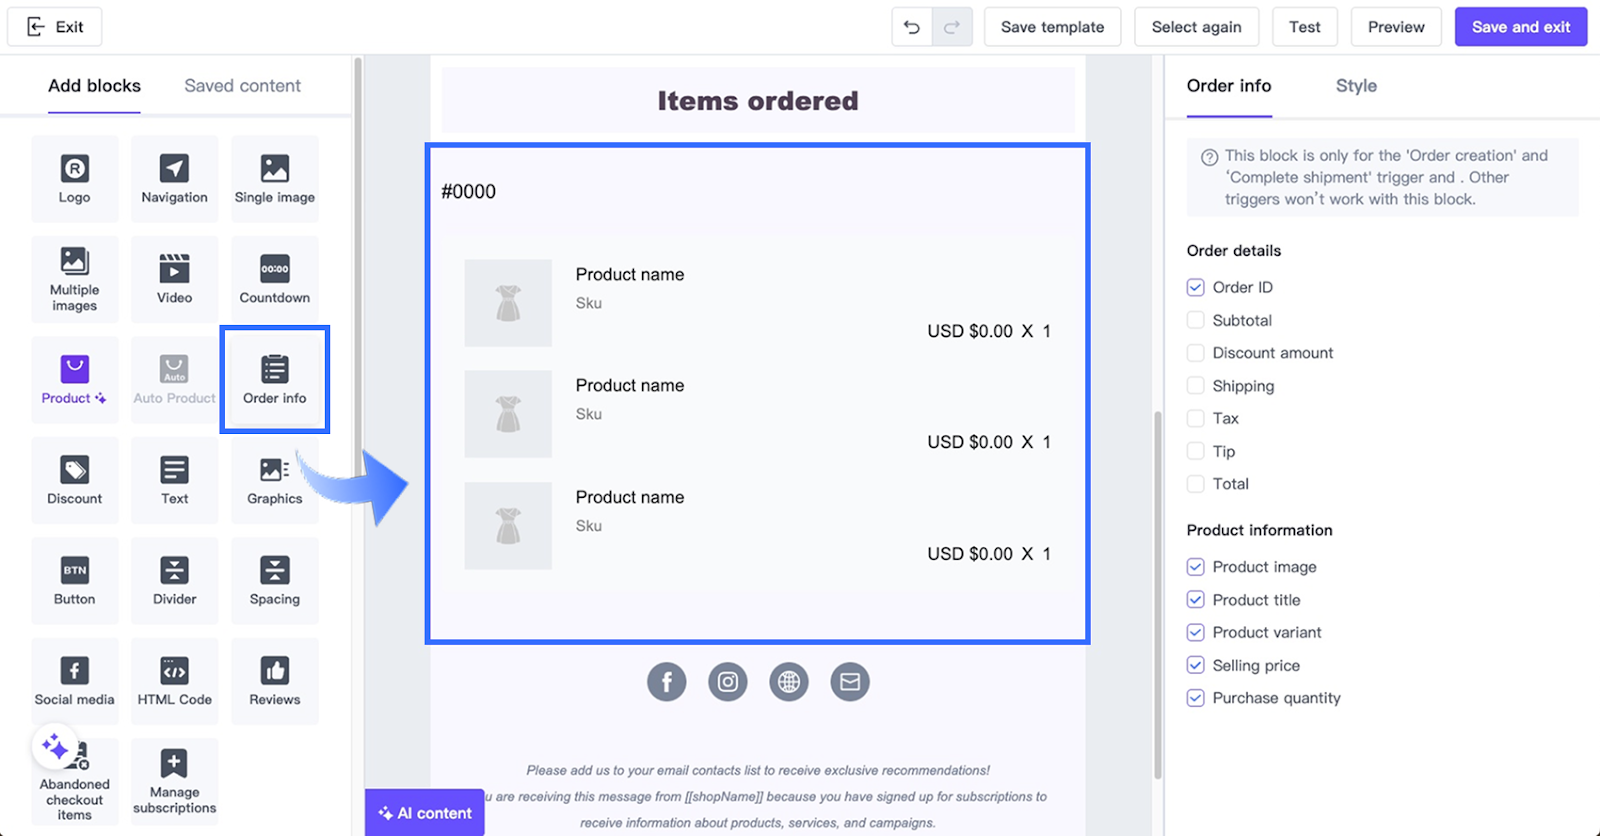
Task: Open the AI content button
Action: (425, 813)
